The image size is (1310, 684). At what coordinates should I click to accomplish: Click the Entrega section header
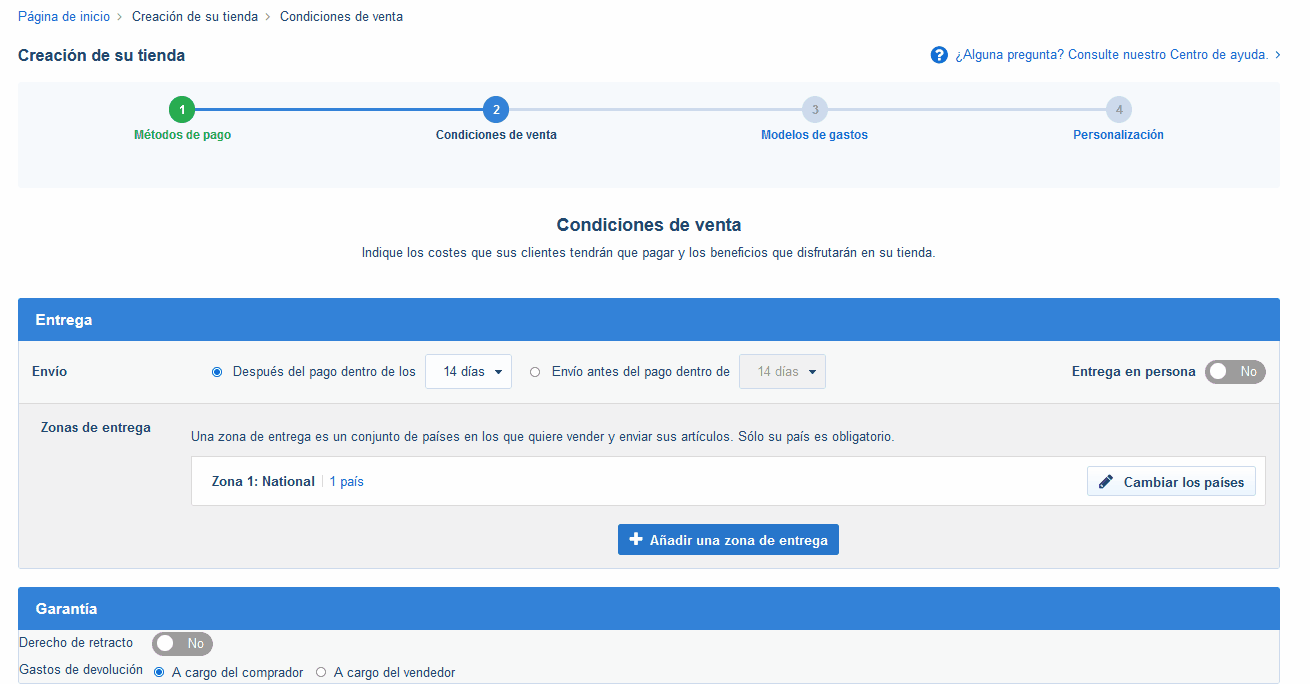(649, 320)
